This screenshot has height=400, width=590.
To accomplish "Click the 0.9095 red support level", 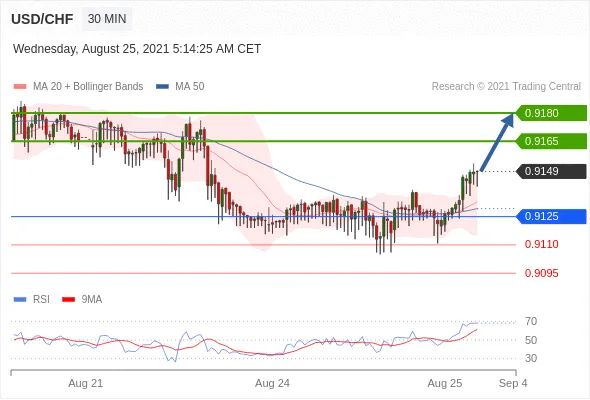I will pos(541,273).
